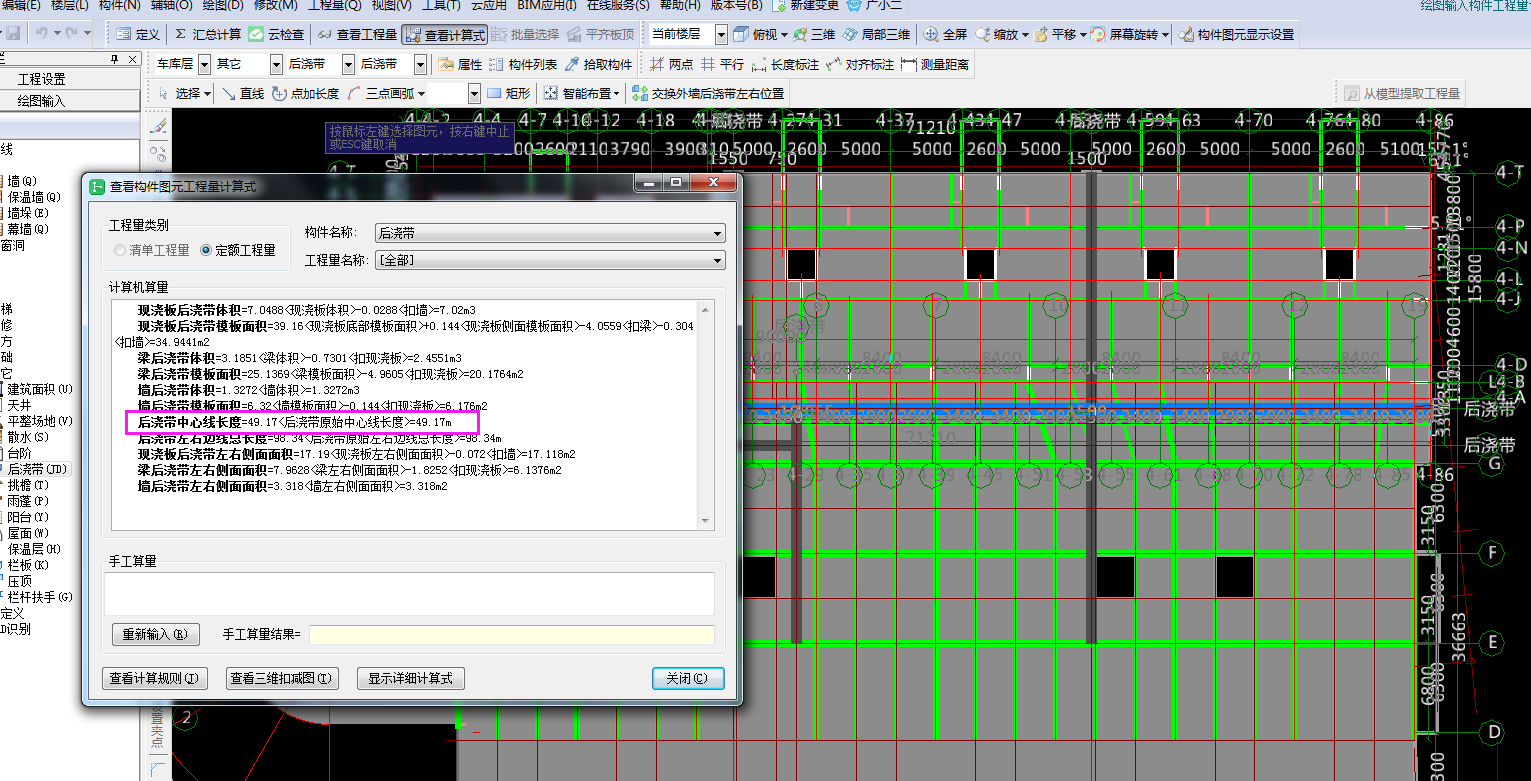Click 交换外墙后浇带左右位置 swap tool
The width and height of the screenshot is (1531, 781).
tap(706, 93)
